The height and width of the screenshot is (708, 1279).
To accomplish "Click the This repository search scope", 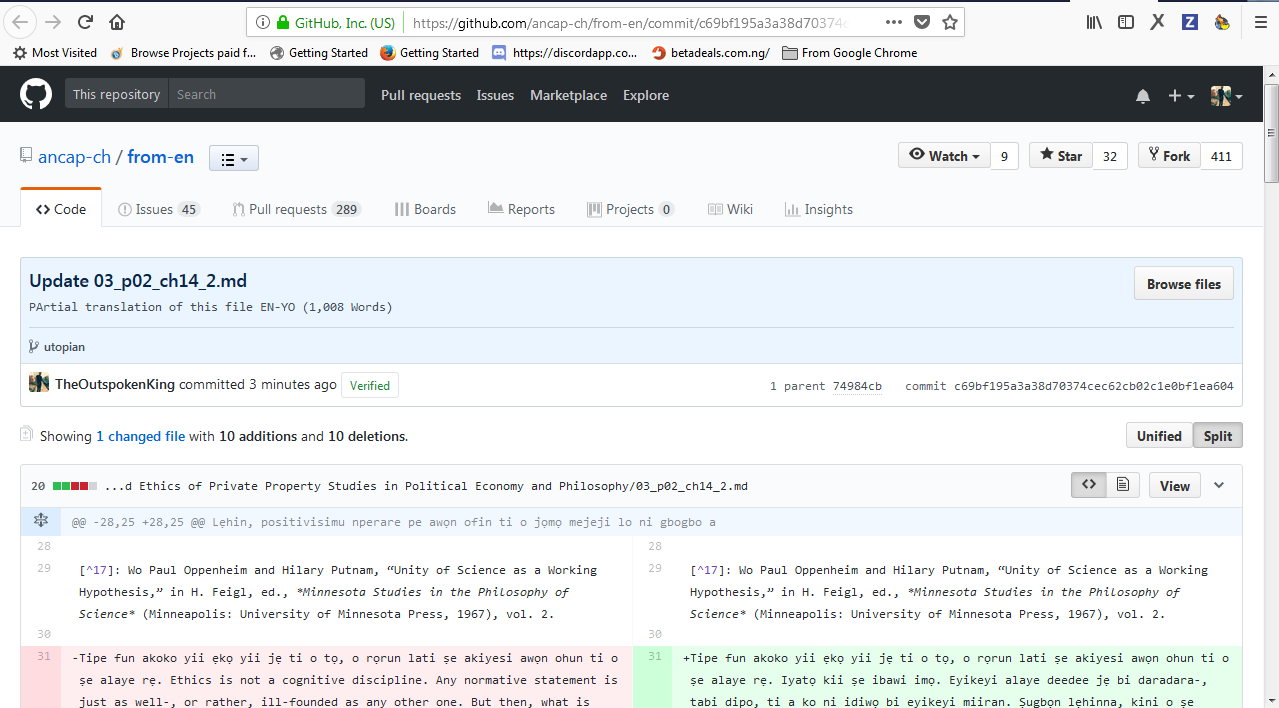I will [116, 94].
